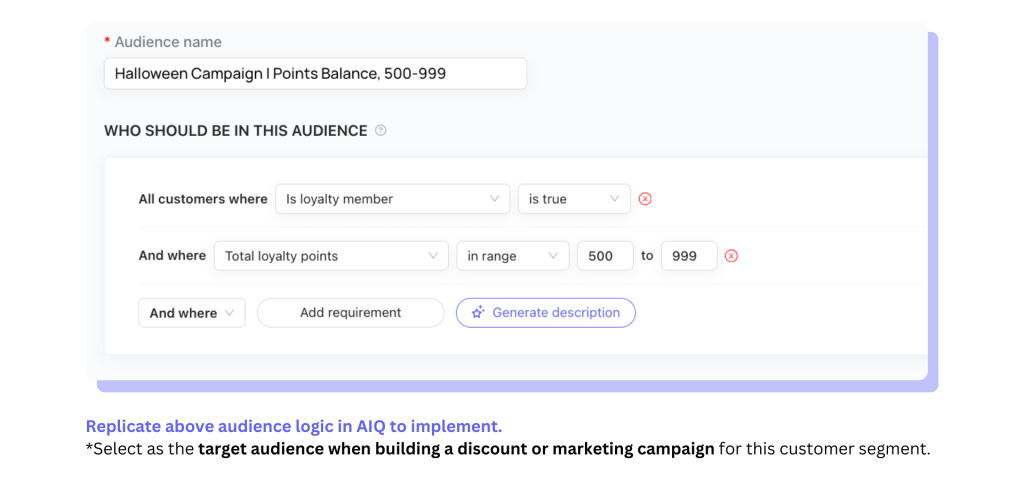Open the bottom 'And where' dropdown
The height and width of the screenshot is (480, 1024).
pyautogui.click(x=192, y=313)
